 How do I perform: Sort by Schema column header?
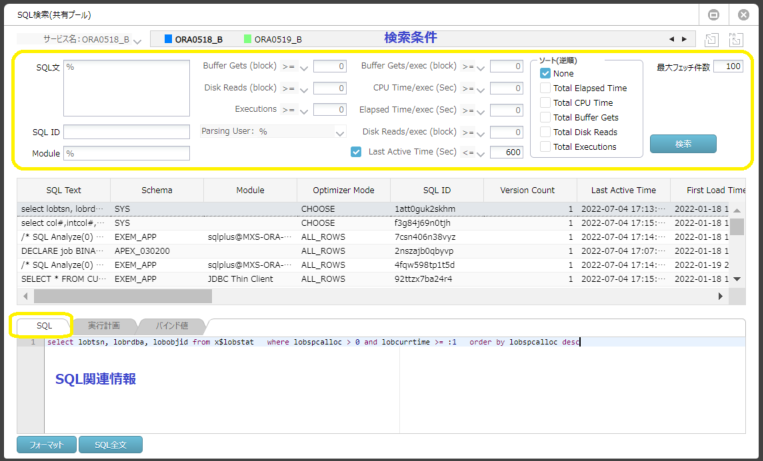(x=157, y=190)
